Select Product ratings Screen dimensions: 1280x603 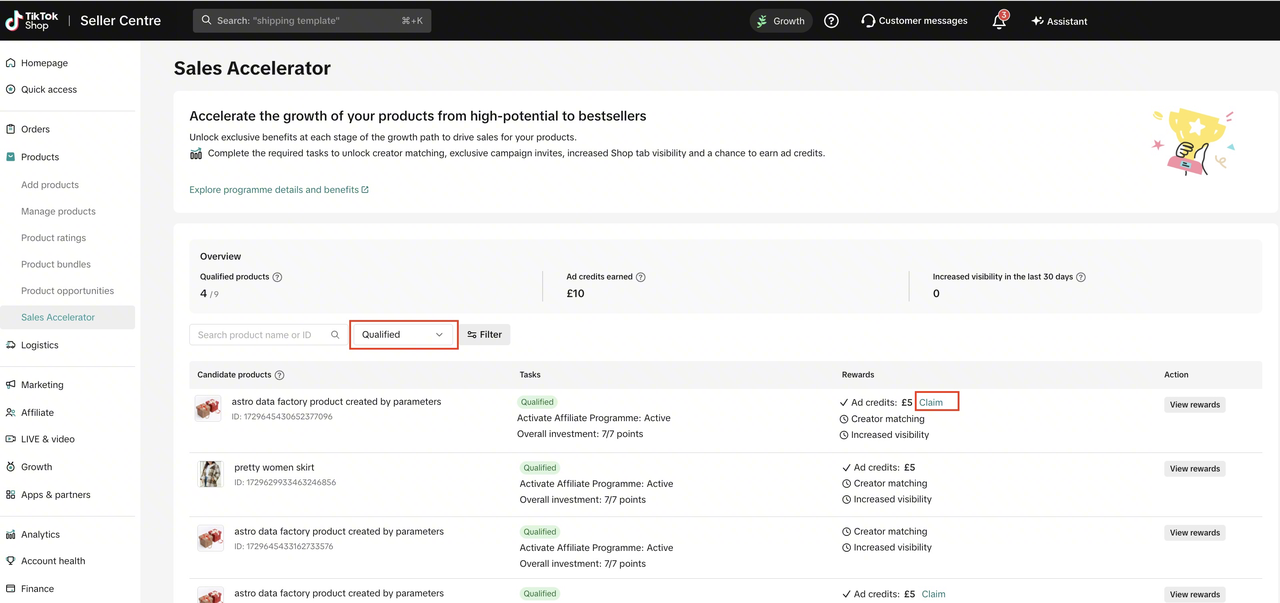pos(53,238)
